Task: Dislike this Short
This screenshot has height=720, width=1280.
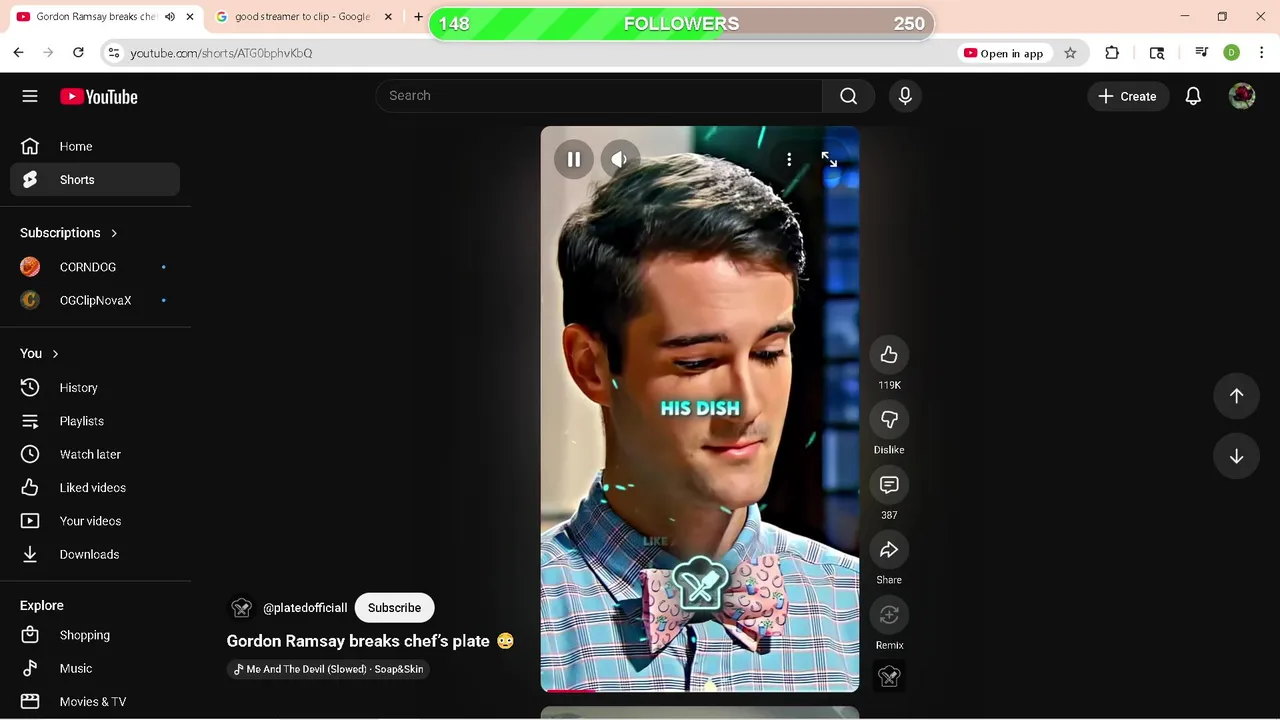Action: point(889,420)
